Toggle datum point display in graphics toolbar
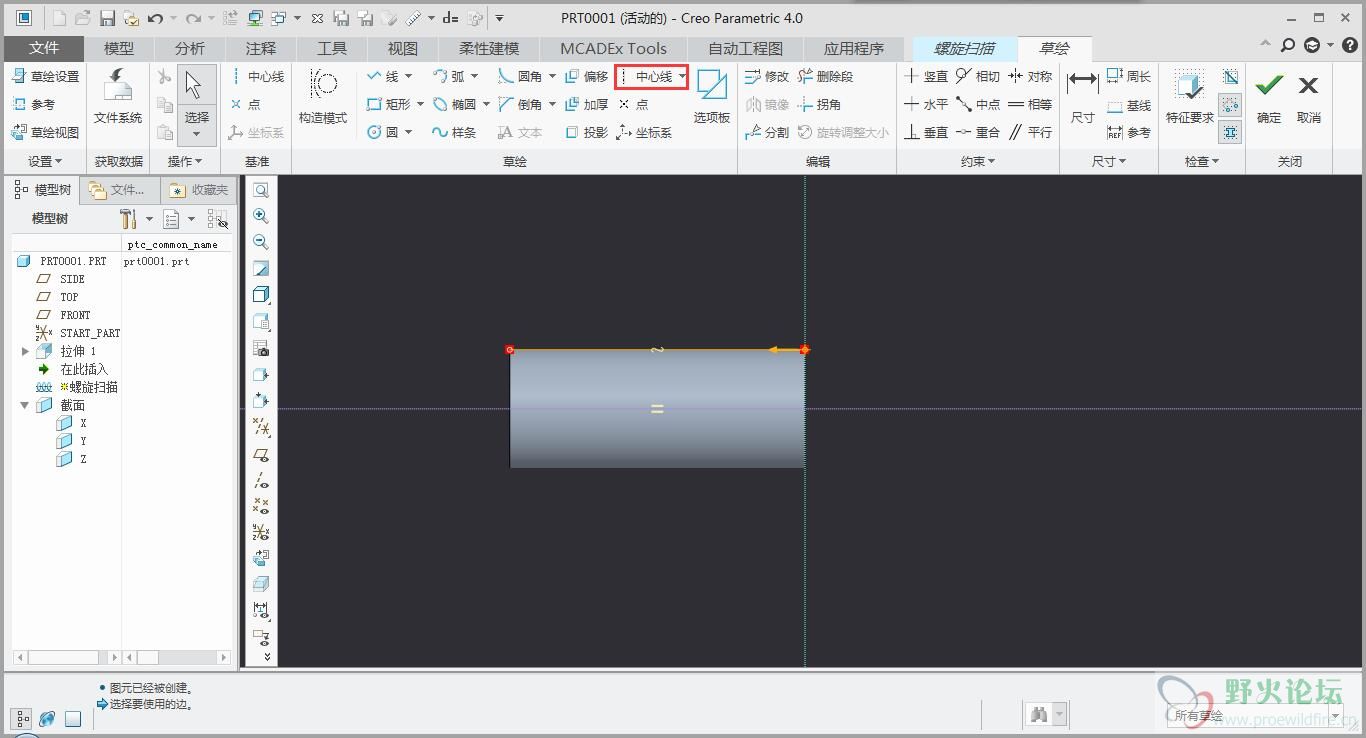 click(261, 506)
